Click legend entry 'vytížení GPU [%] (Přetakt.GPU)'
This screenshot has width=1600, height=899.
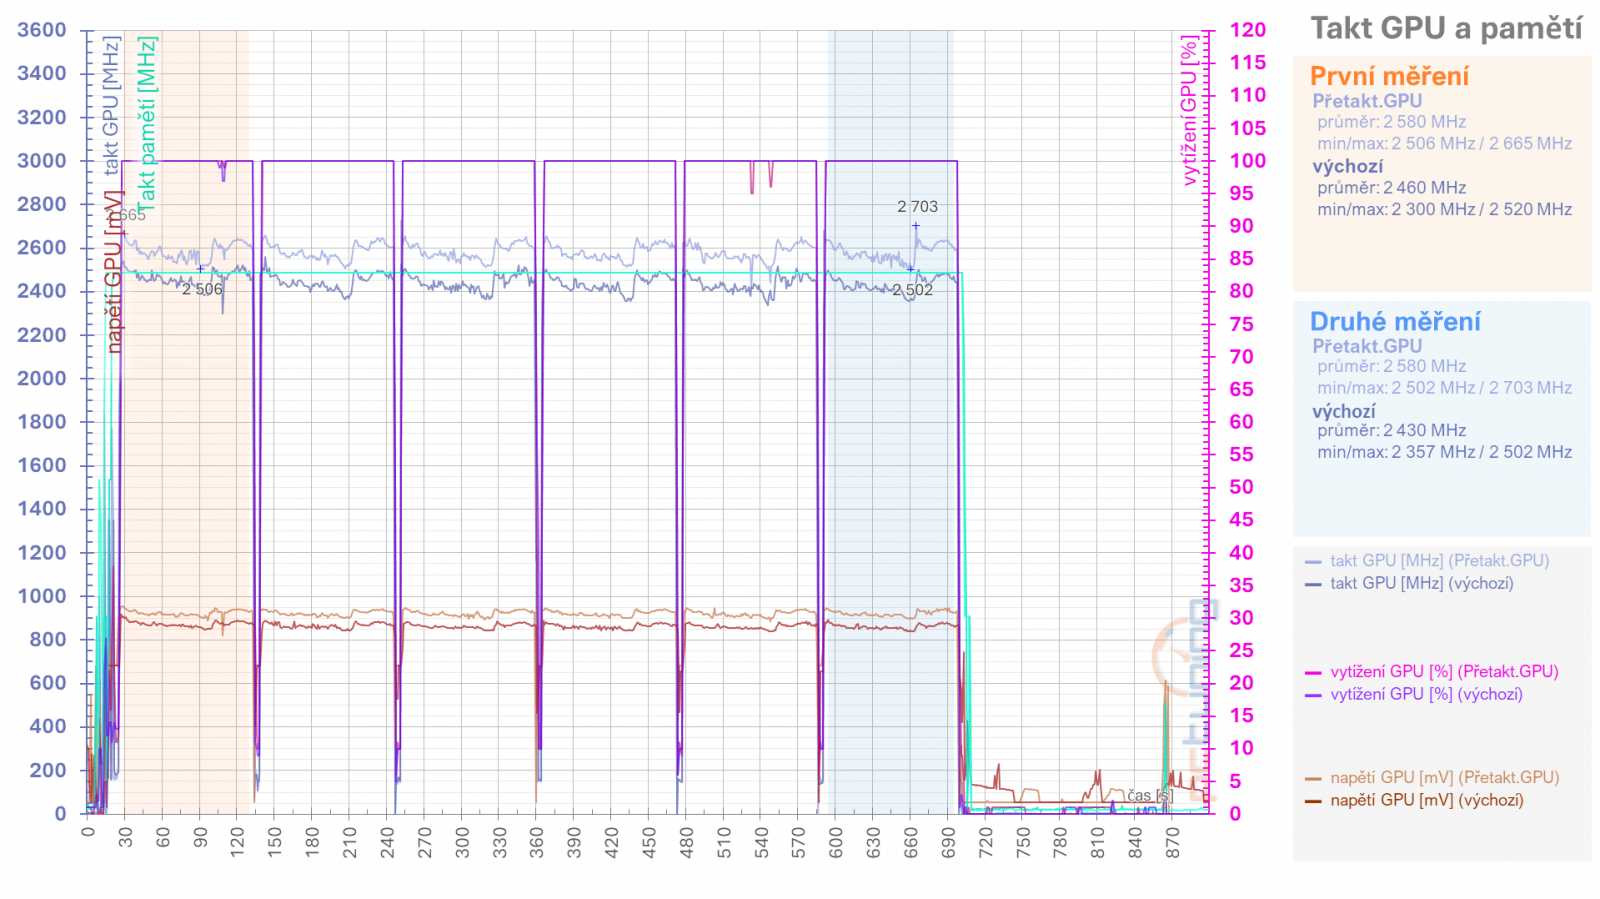point(1444,671)
